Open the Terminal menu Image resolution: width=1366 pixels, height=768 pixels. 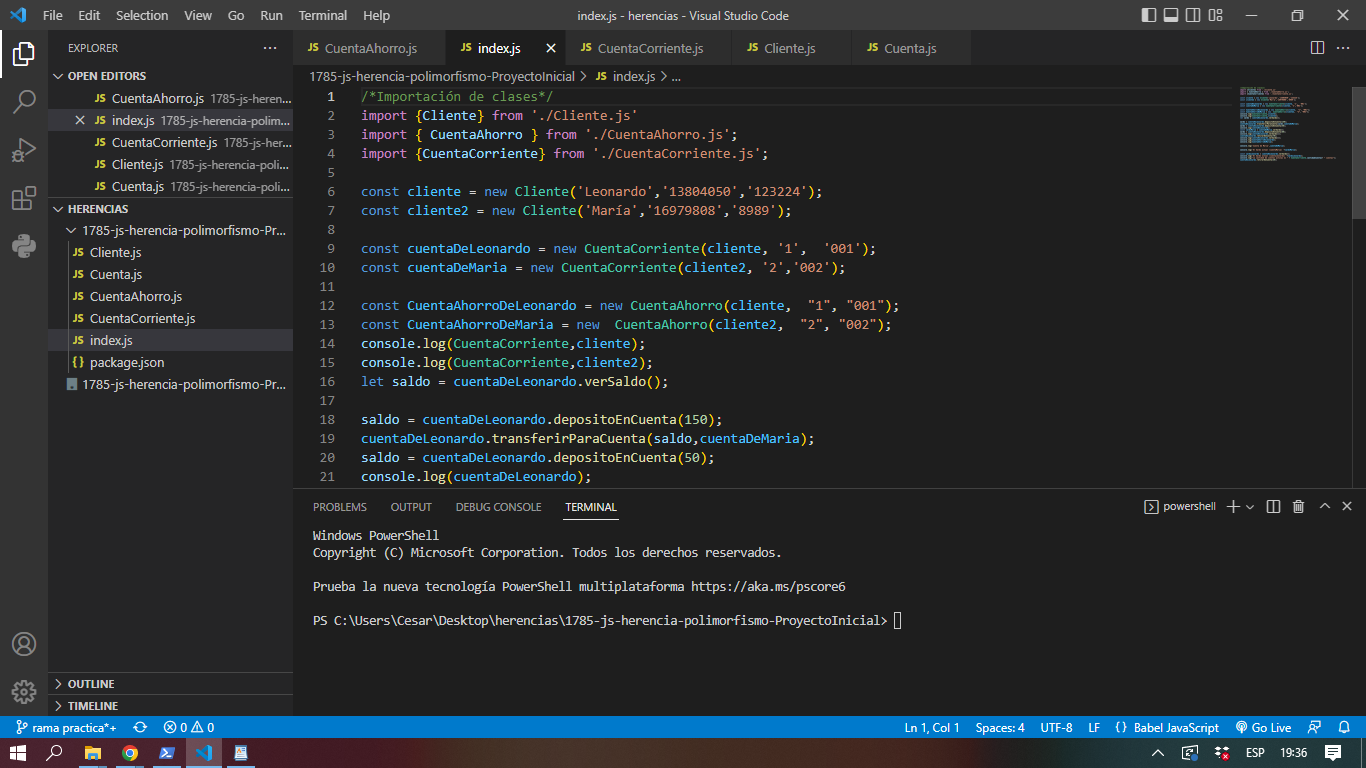pos(323,15)
